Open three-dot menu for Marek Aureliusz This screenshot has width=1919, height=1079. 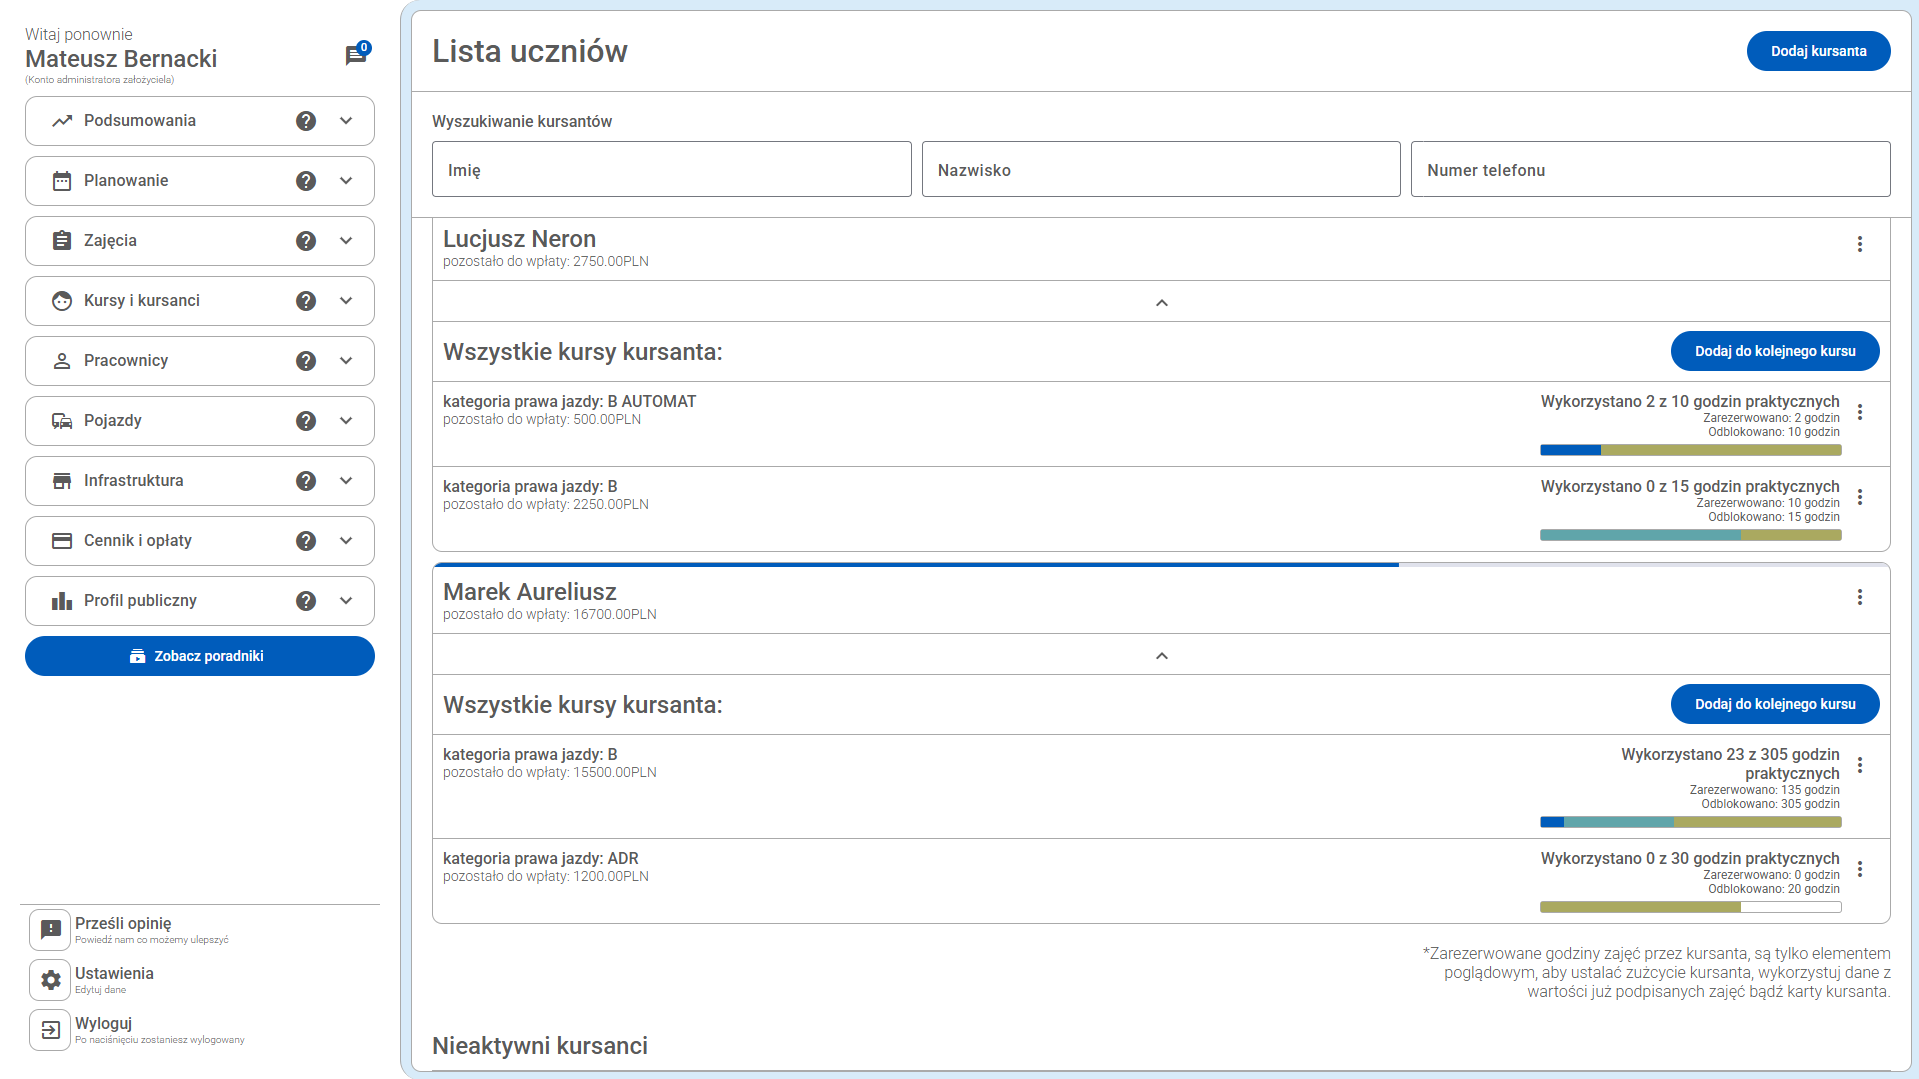tap(1859, 597)
